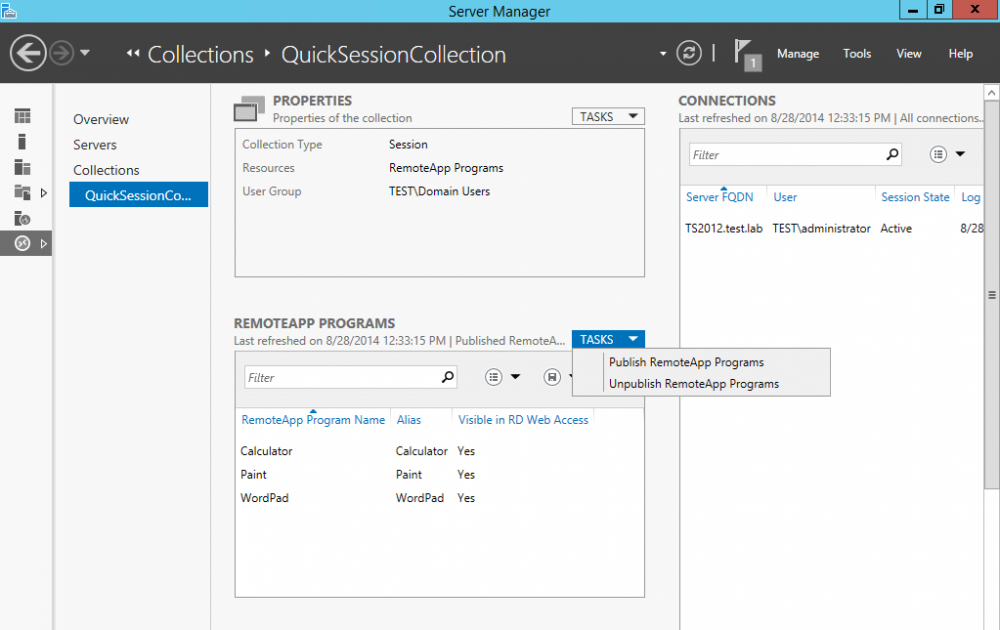Open the RemoteApp Programs TASKS dropdown

[x=608, y=339]
